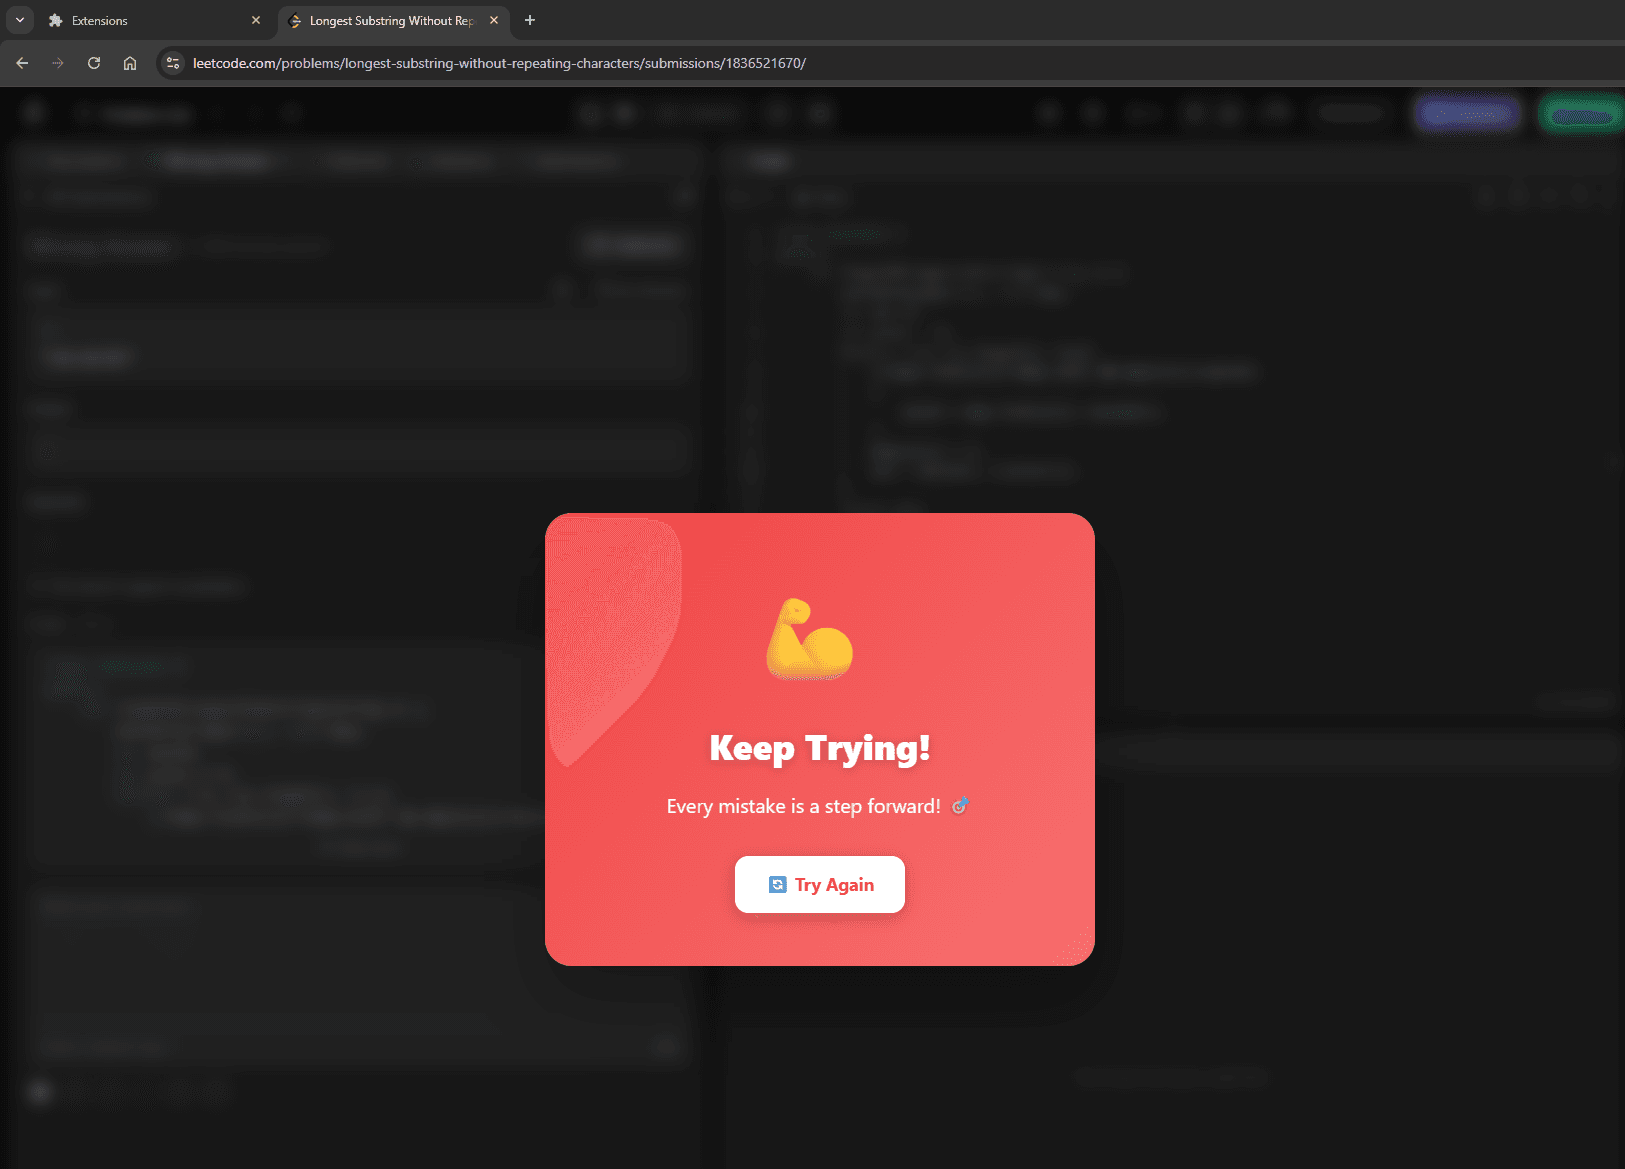
Task: Go back to the previous page
Action: [22, 63]
